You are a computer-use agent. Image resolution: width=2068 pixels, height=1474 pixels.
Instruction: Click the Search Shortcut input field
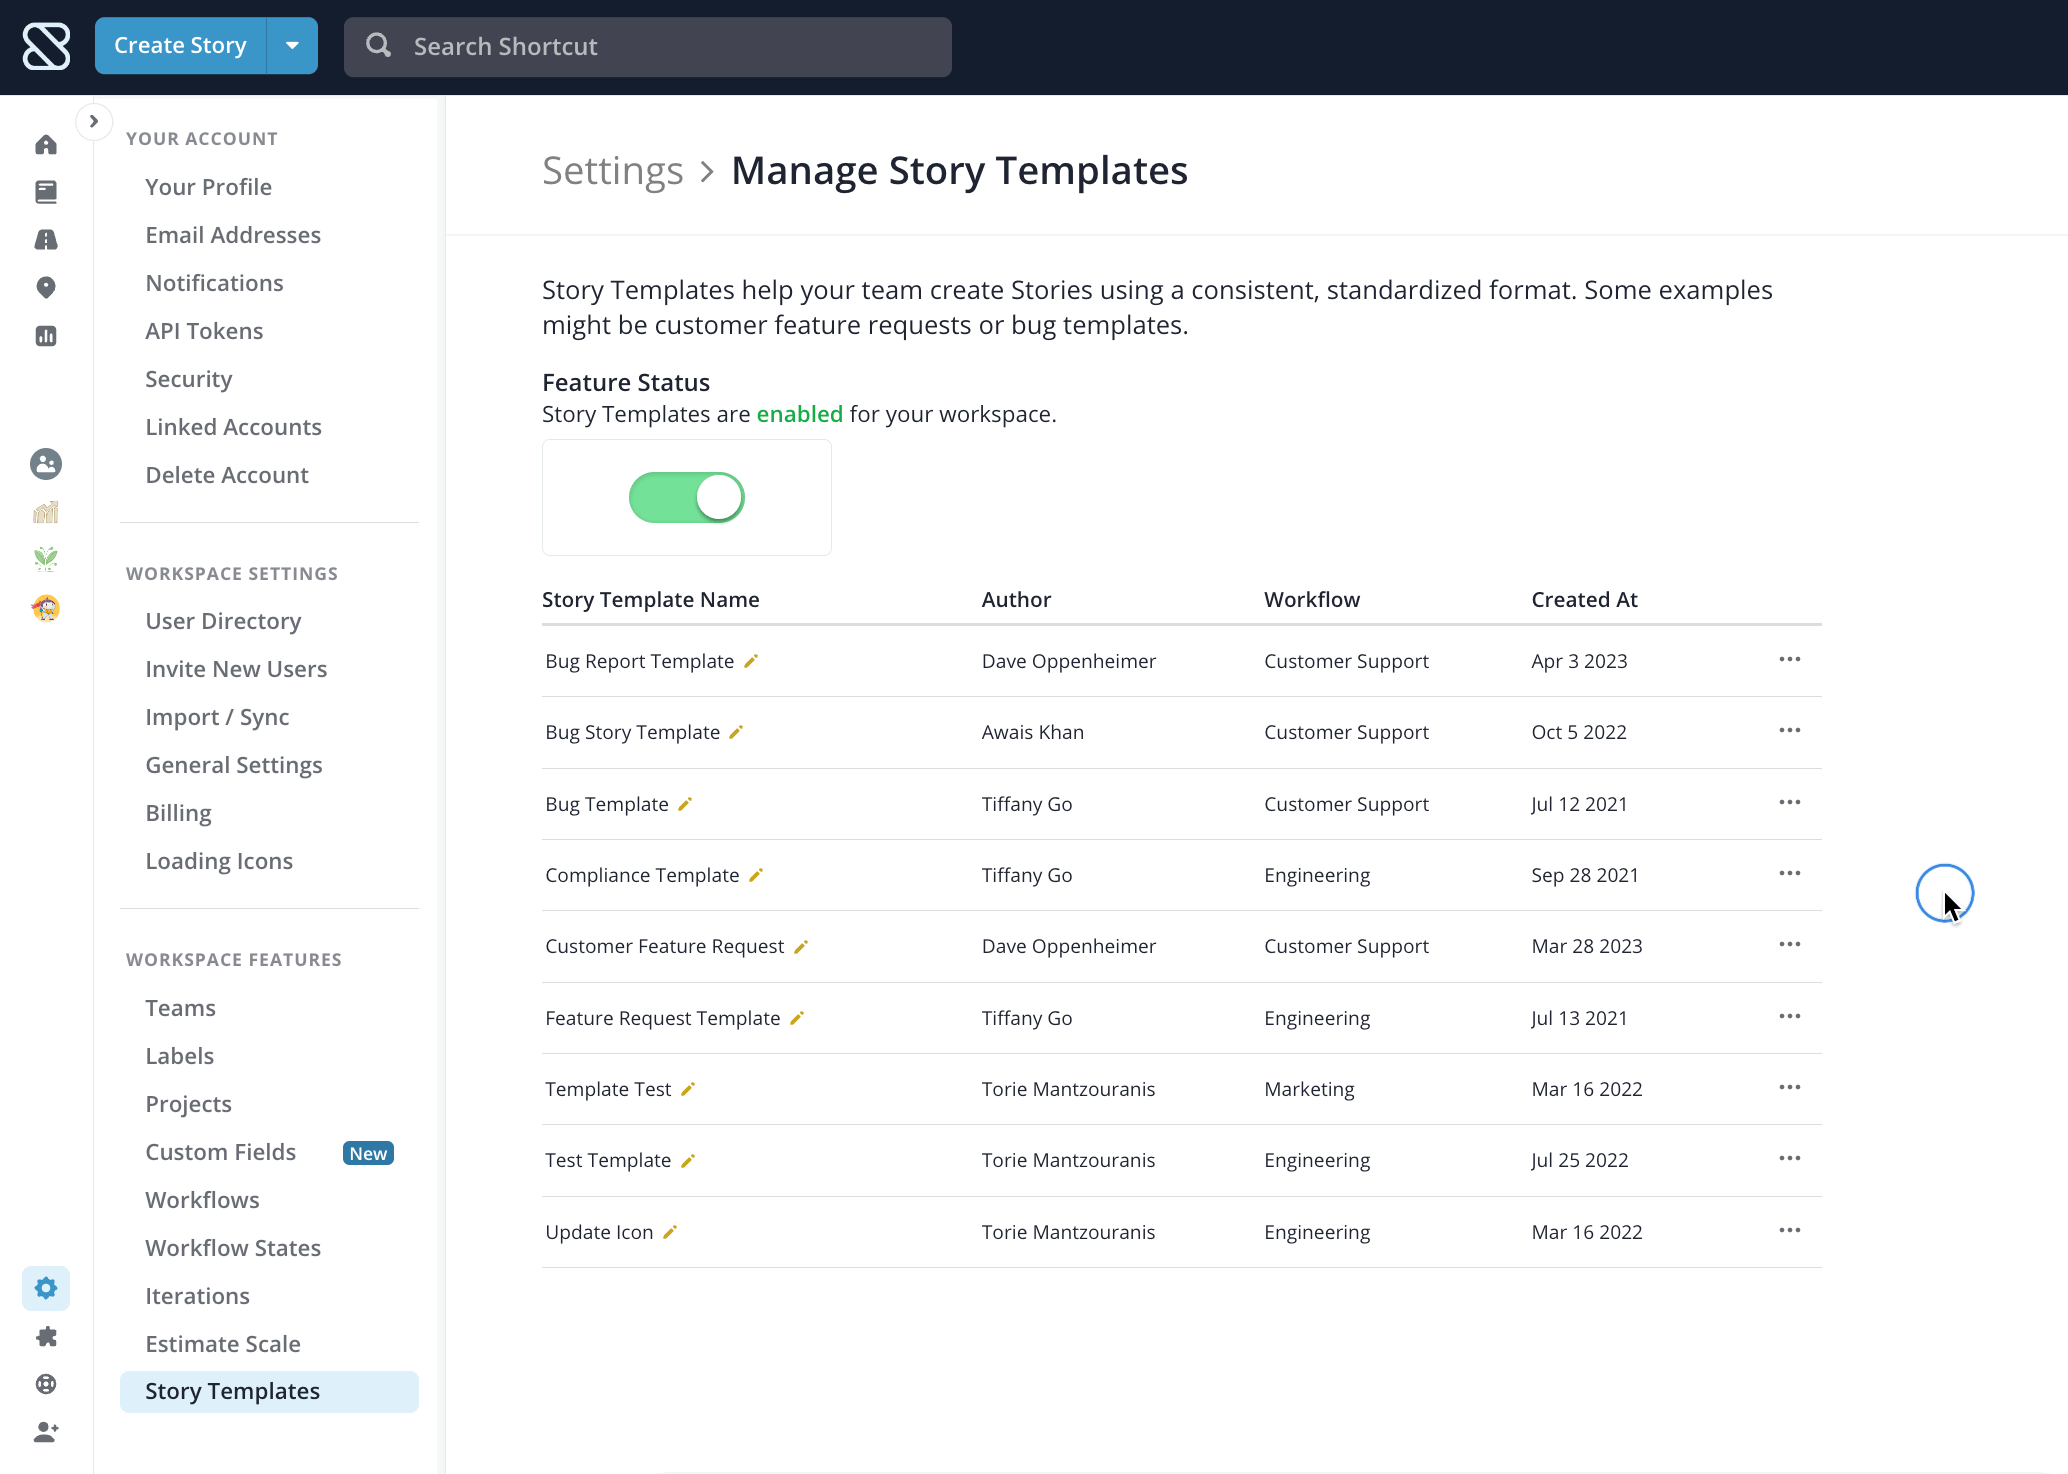pyautogui.click(x=648, y=47)
